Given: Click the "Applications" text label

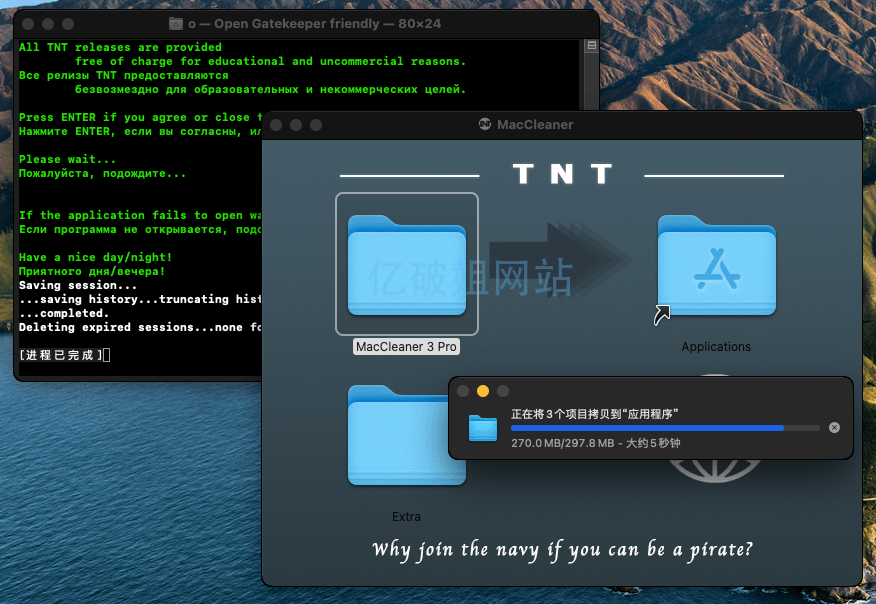Looking at the screenshot, I should coord(716,347).
